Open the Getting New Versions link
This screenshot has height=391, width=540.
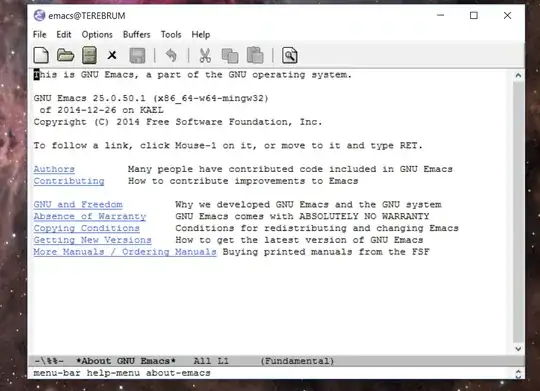pos(92,240)
